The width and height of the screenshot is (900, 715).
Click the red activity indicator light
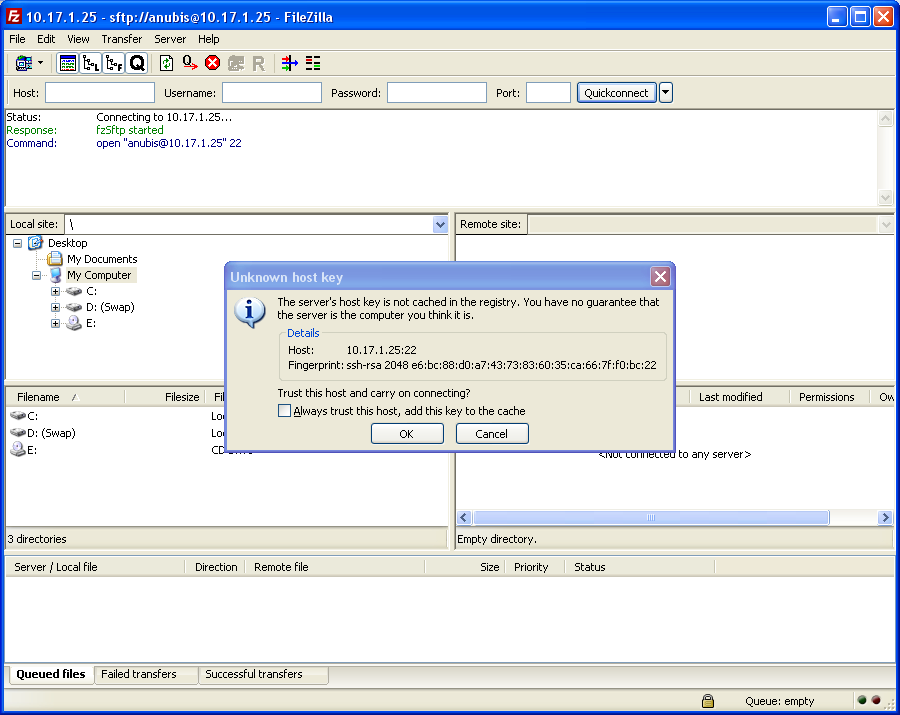pos(876,700)
